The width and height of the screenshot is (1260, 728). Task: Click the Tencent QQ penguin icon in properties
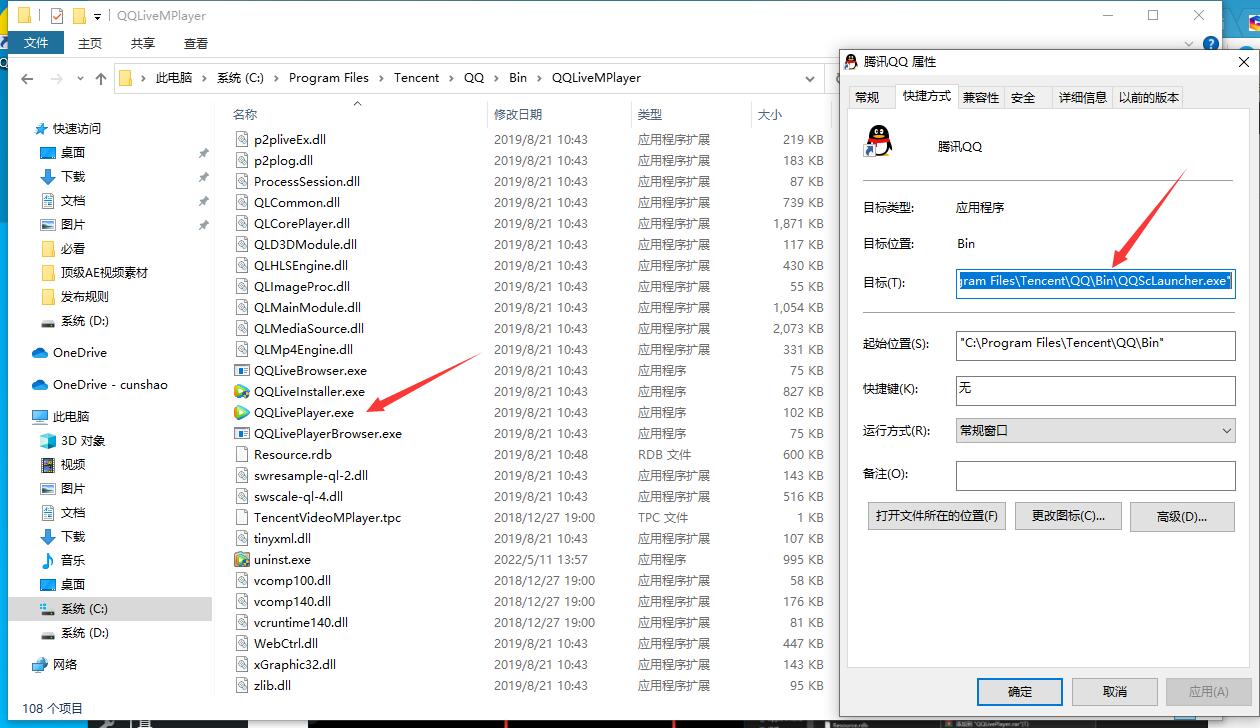(x=877, y=142)
